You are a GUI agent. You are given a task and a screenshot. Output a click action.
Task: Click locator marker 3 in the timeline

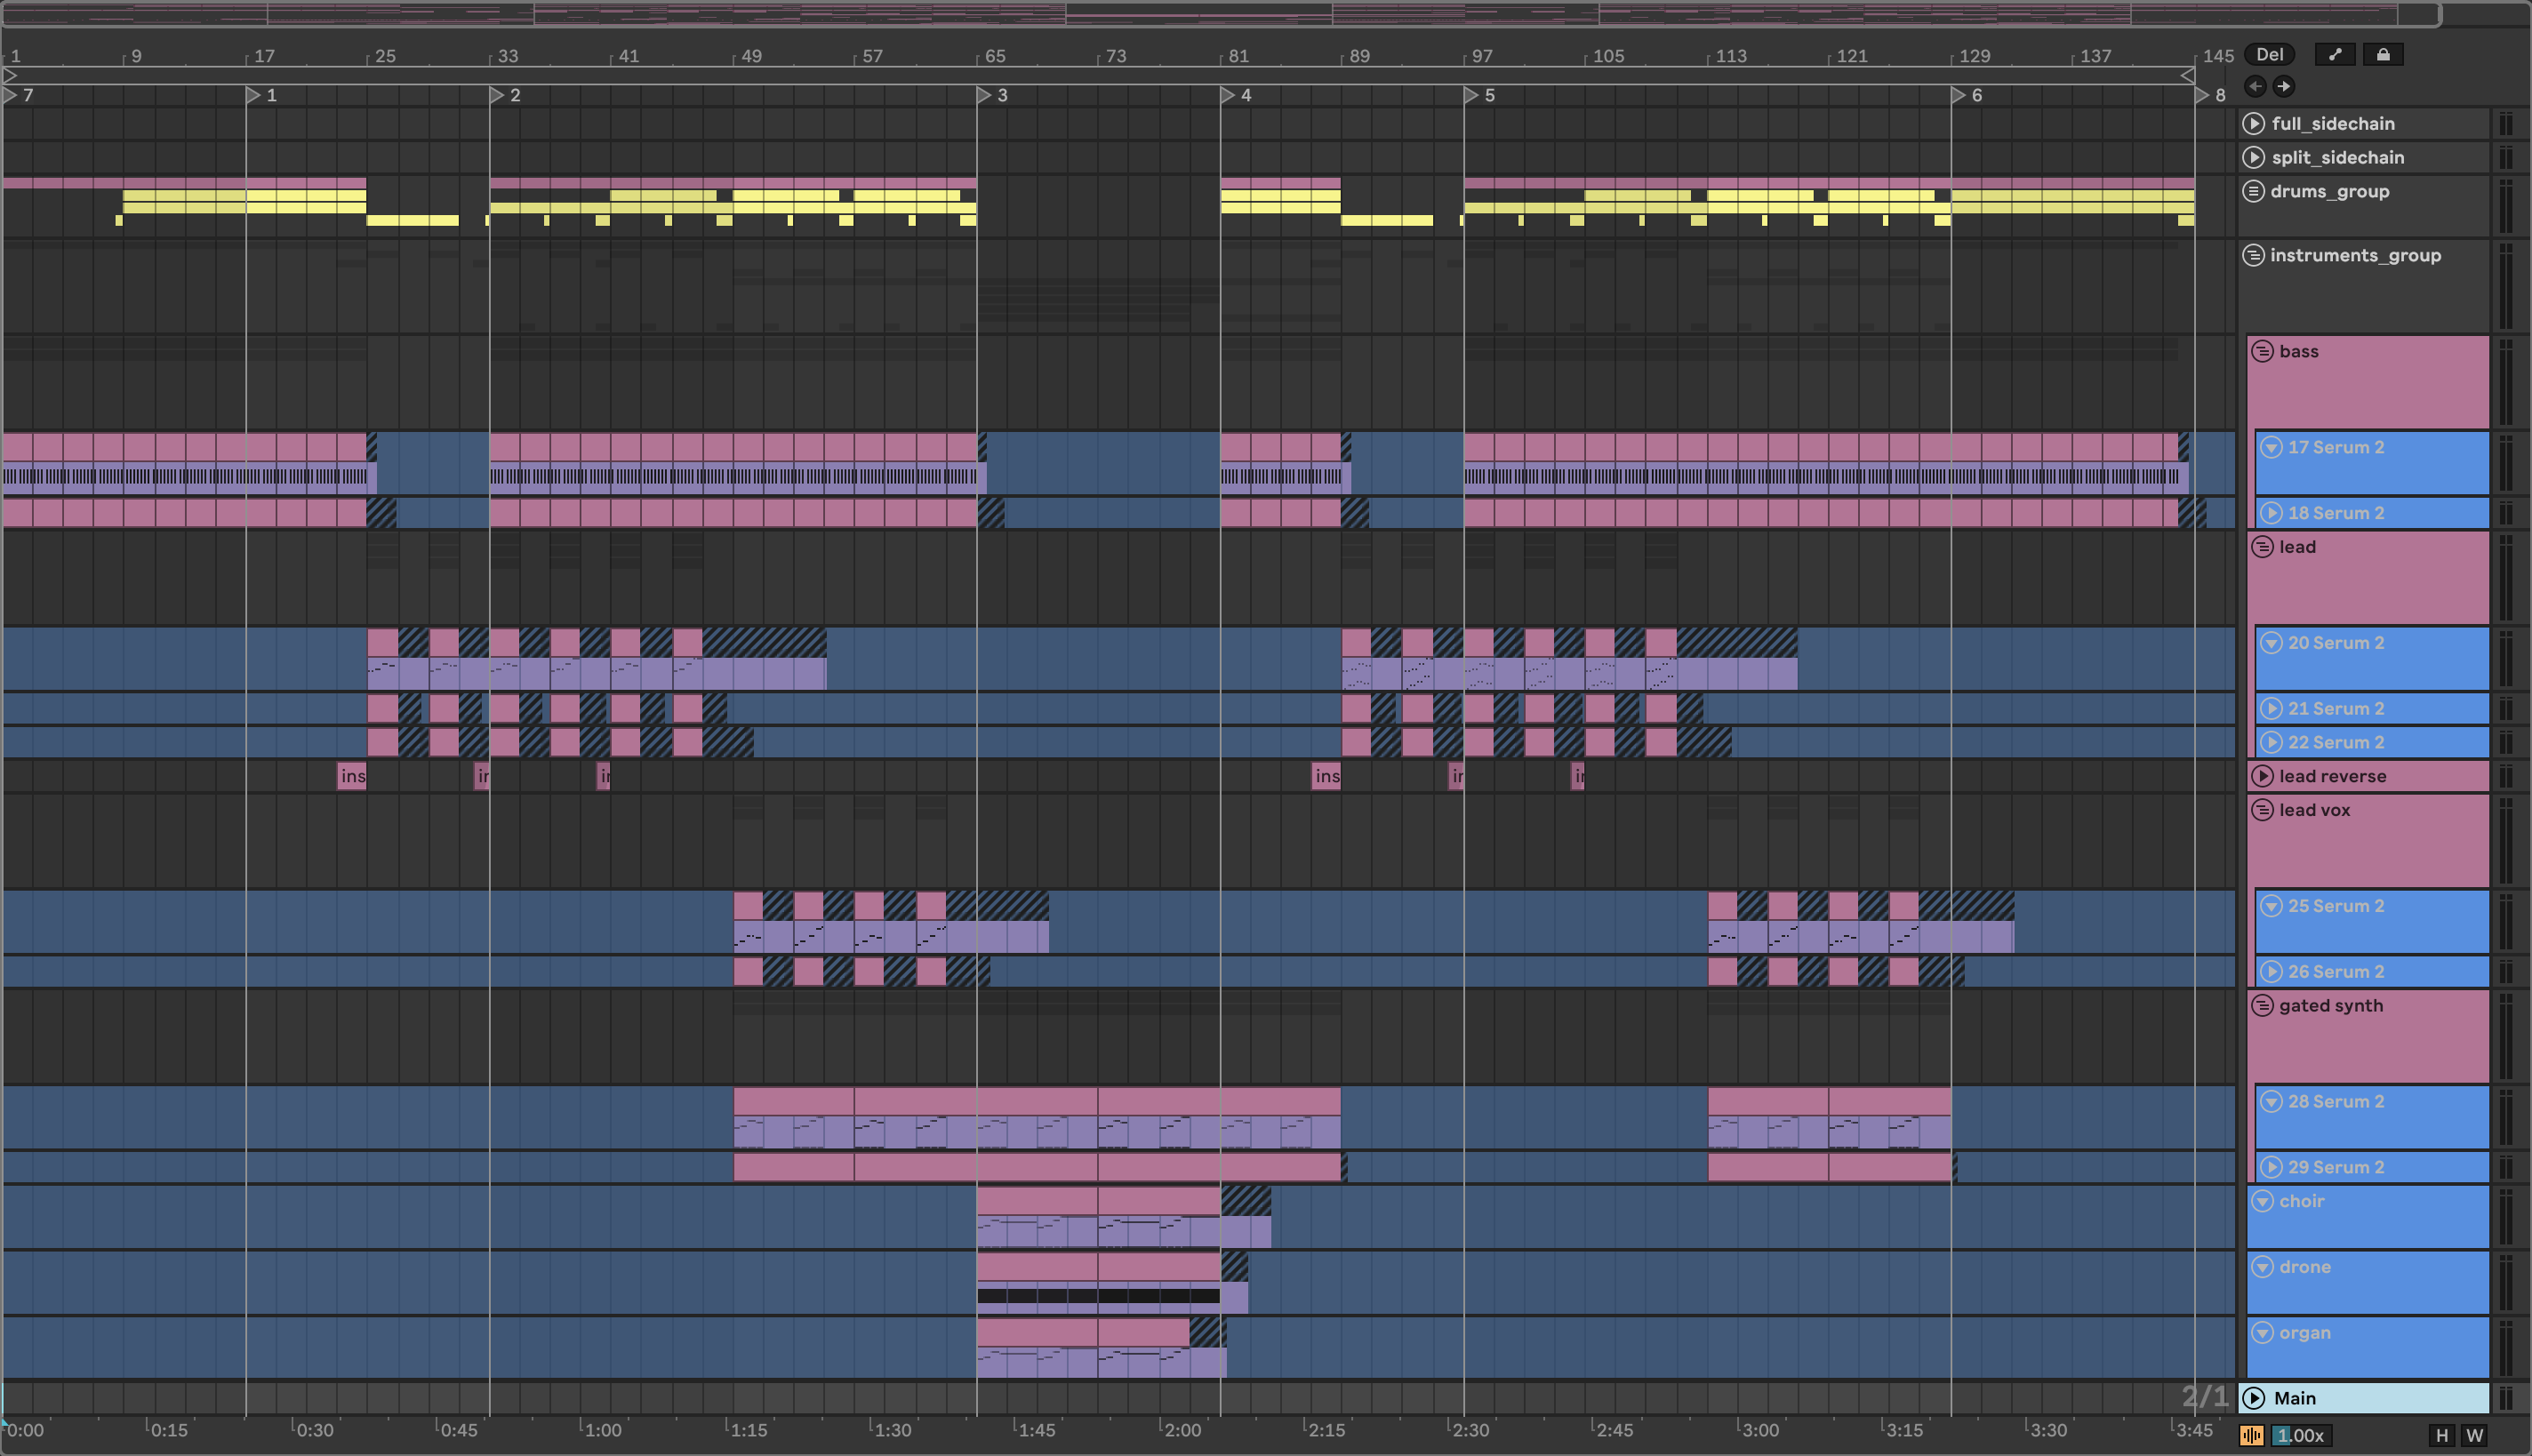(x=985, y=95)
